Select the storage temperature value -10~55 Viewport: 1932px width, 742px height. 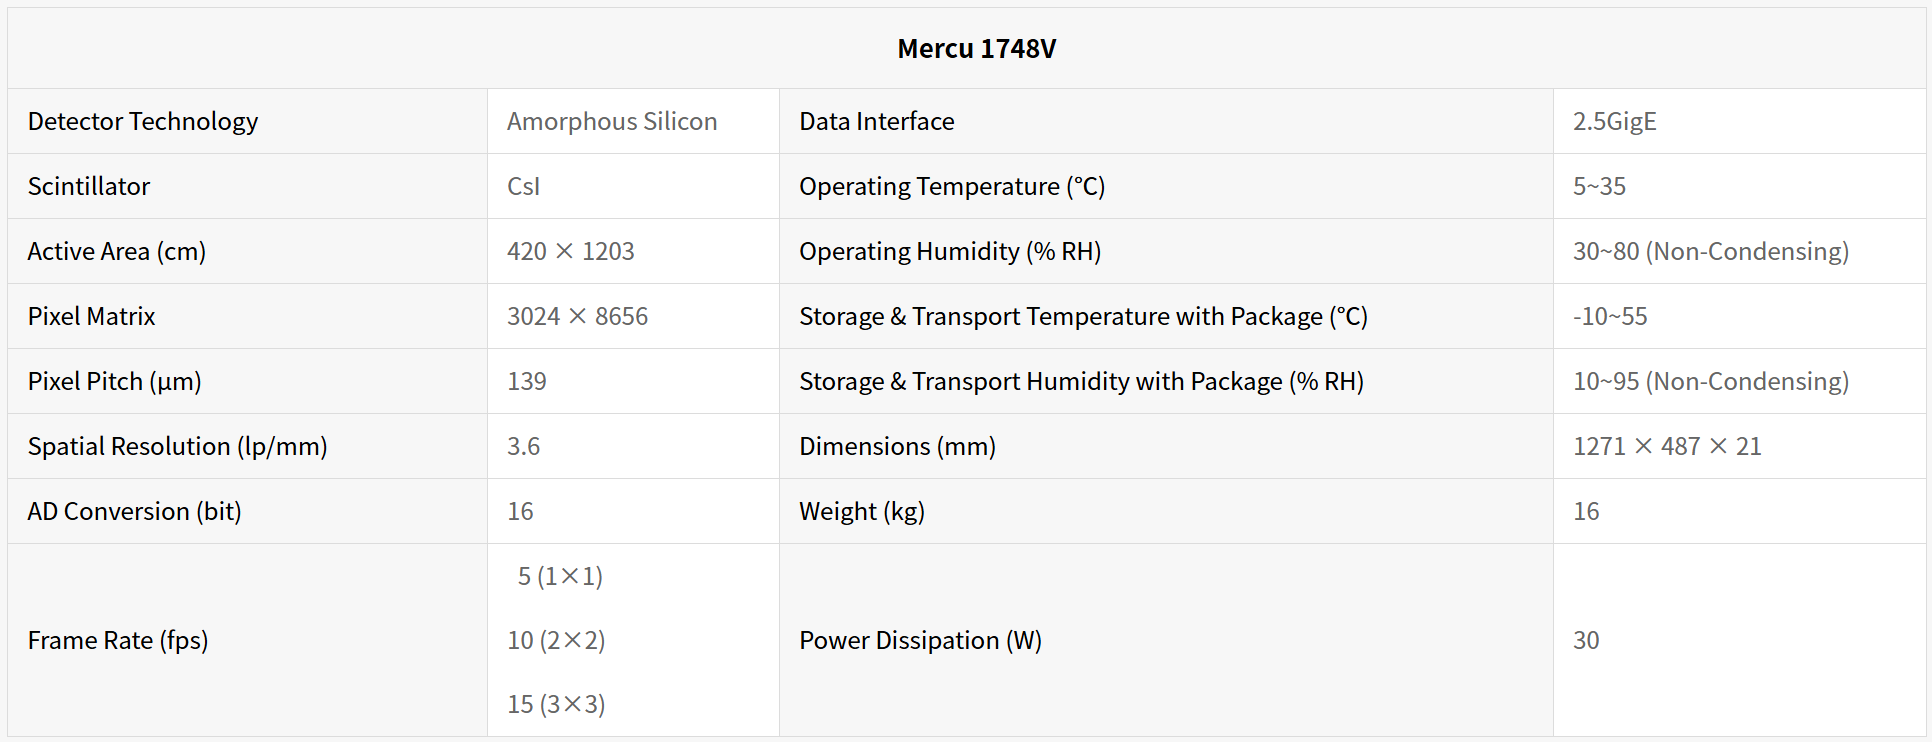click(x=1610, y=317)
